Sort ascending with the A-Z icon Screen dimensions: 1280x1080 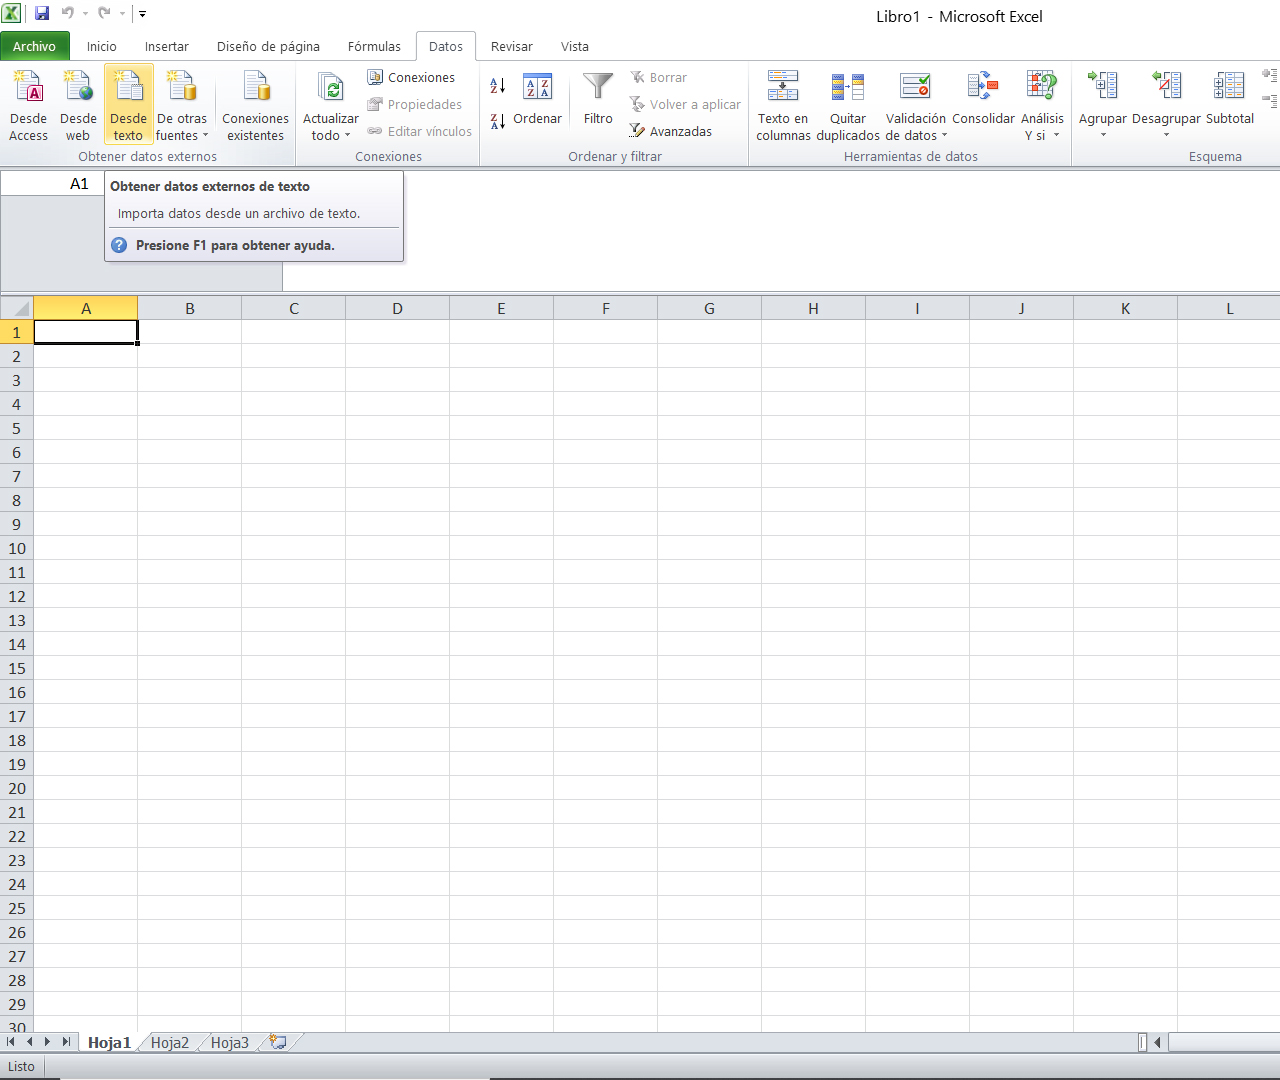498,87
